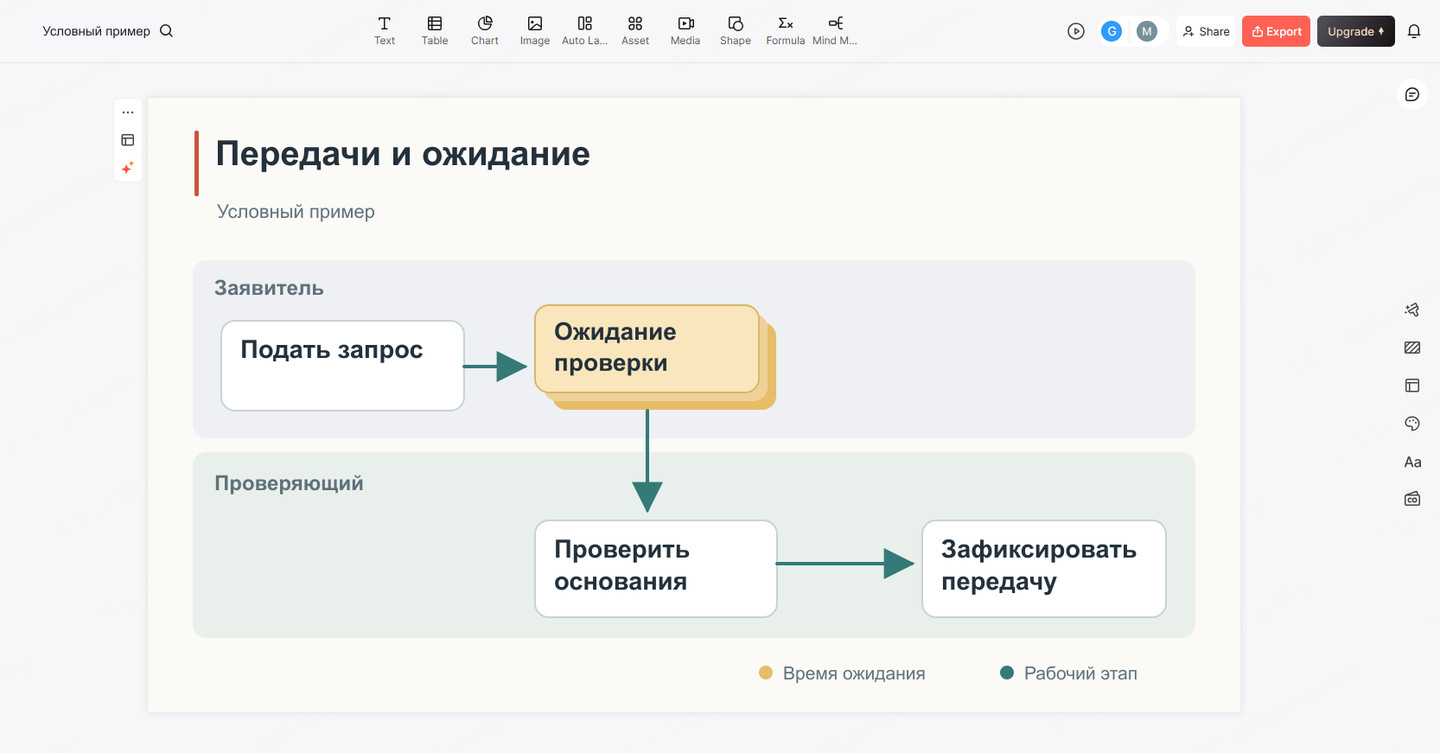
Task: Click the Image insert tool
Action: 535,31
